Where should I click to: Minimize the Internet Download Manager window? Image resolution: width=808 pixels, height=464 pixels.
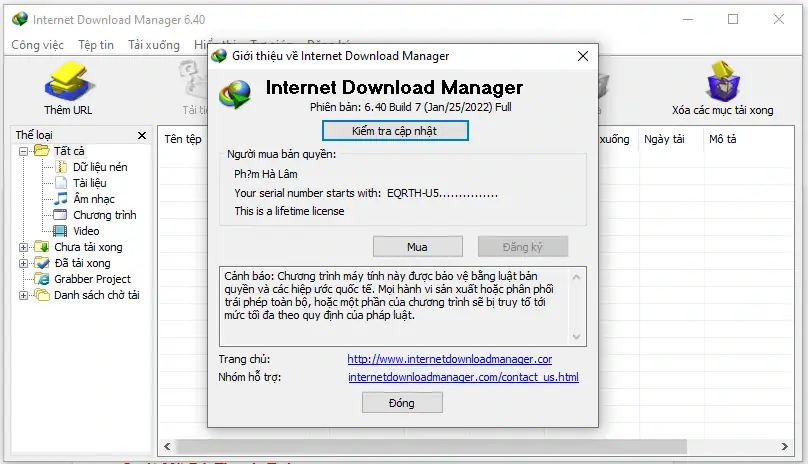(x=688, y=20)
